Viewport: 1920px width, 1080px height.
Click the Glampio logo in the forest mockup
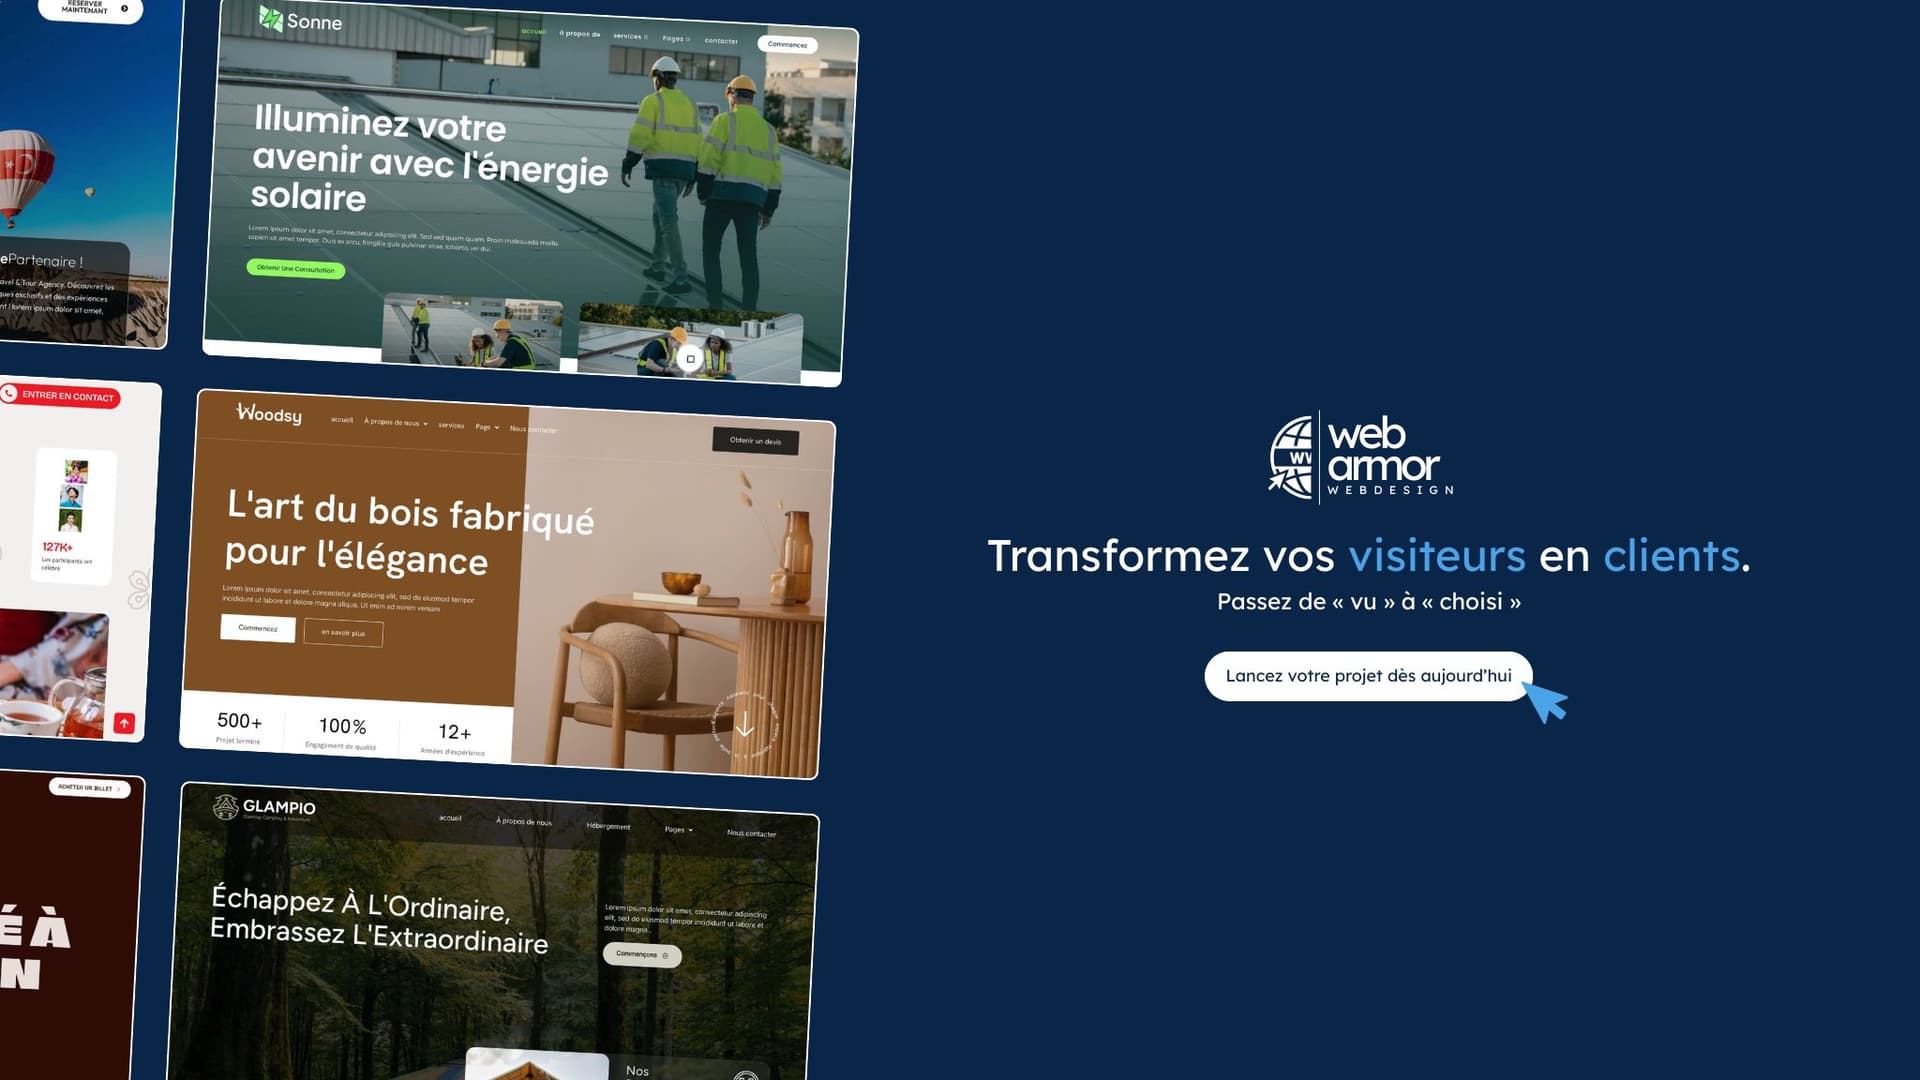click(x=265, y=807)
